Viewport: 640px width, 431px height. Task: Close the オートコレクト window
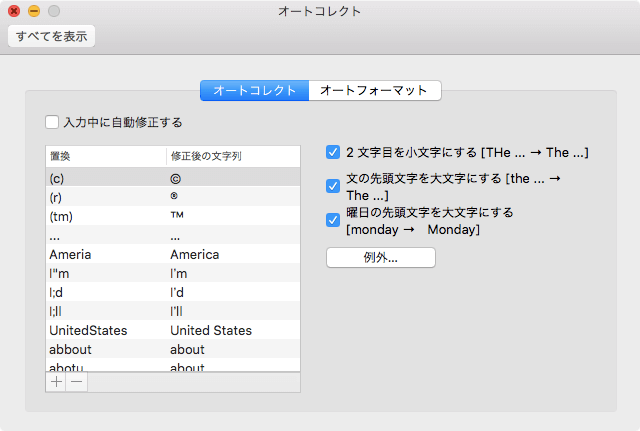[x=14, y=11]
